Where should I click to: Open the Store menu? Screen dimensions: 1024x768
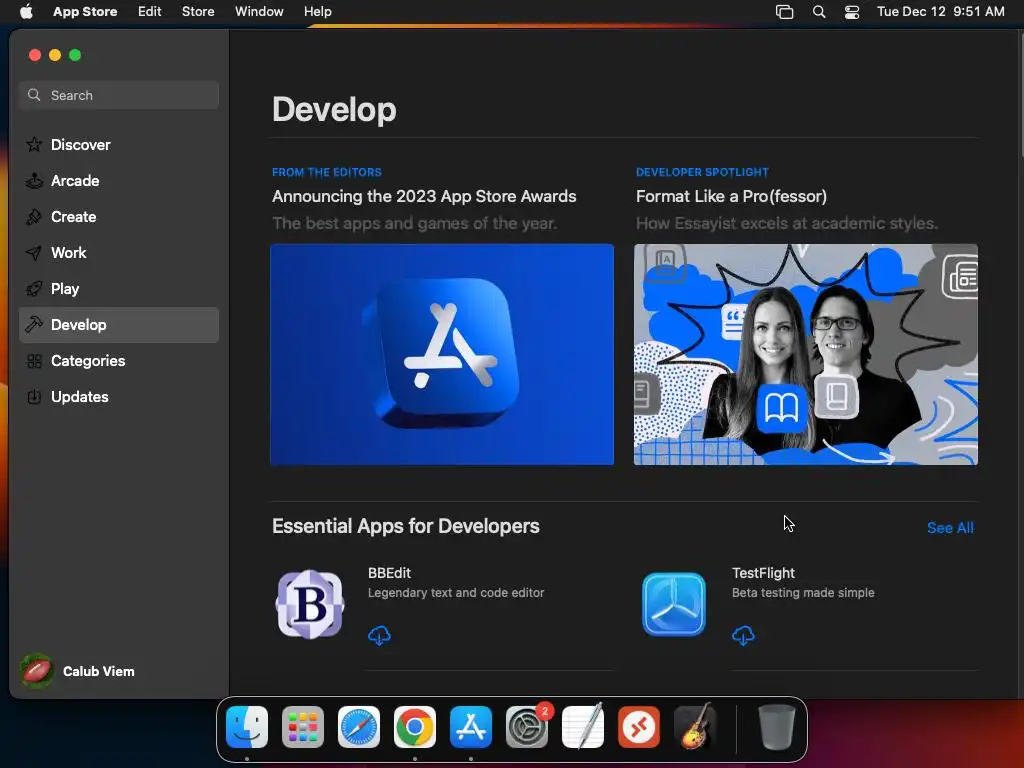[x=198, y=12]
